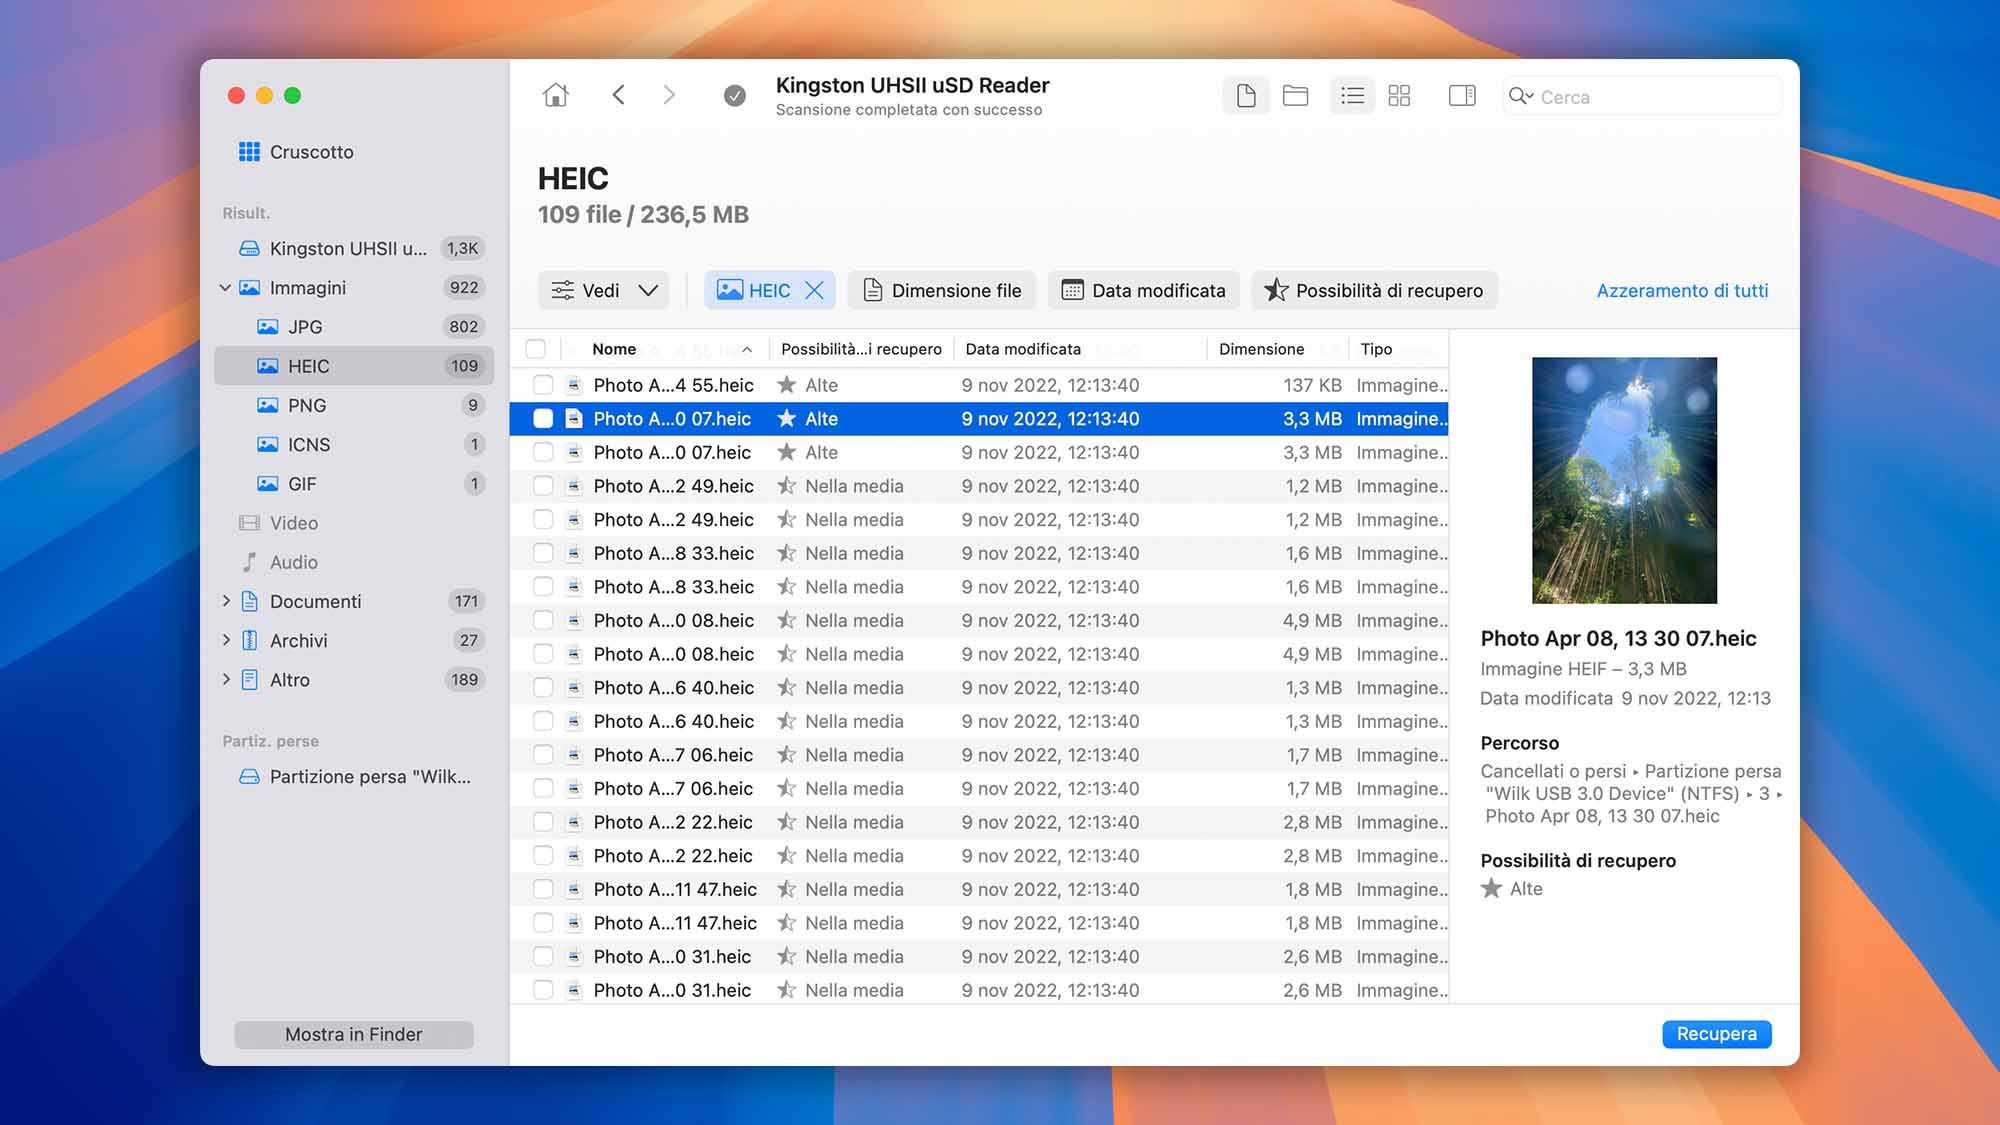Image resolution: width=2000 pixels, height=1125 pixels.
Task: Open Data modificata filter dropdown
Action: (1143, 290)
